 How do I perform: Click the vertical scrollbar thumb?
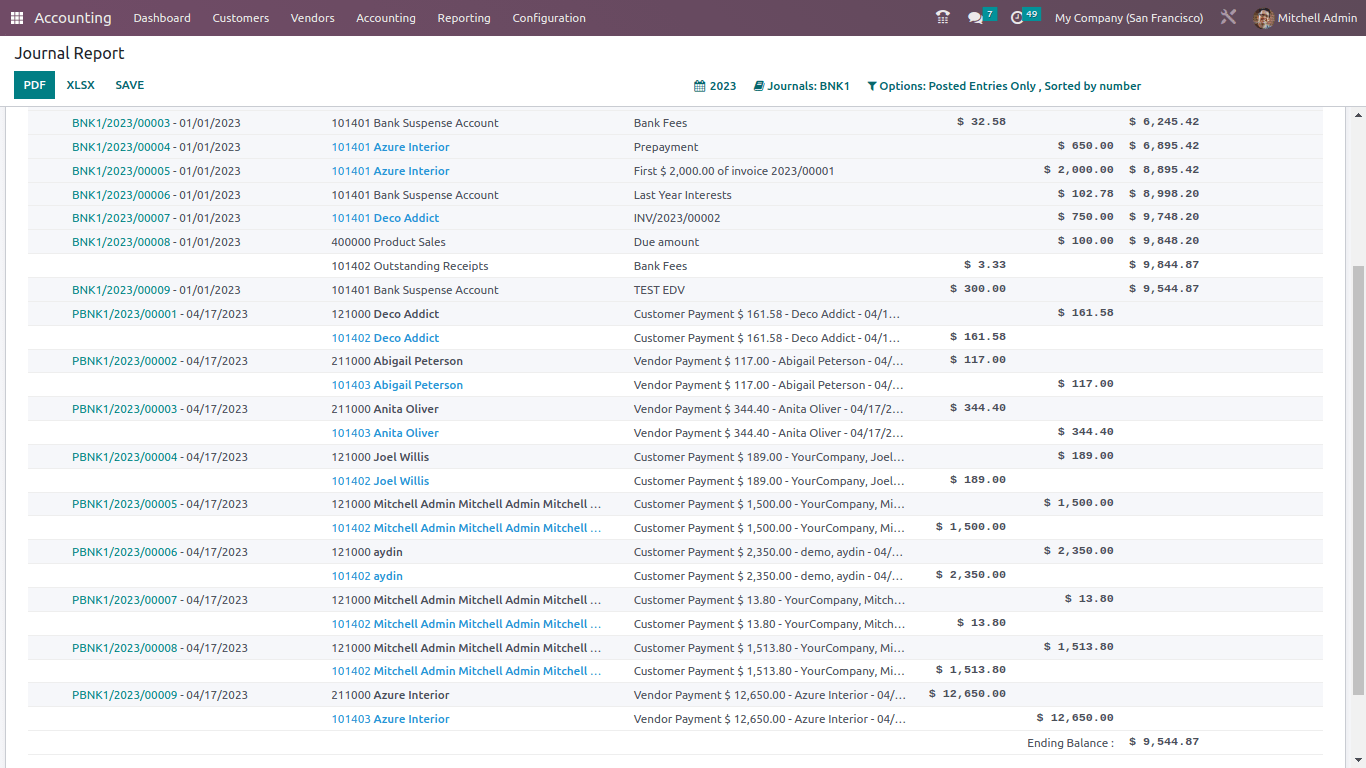pyautogui.click(x=1358, y=480)
